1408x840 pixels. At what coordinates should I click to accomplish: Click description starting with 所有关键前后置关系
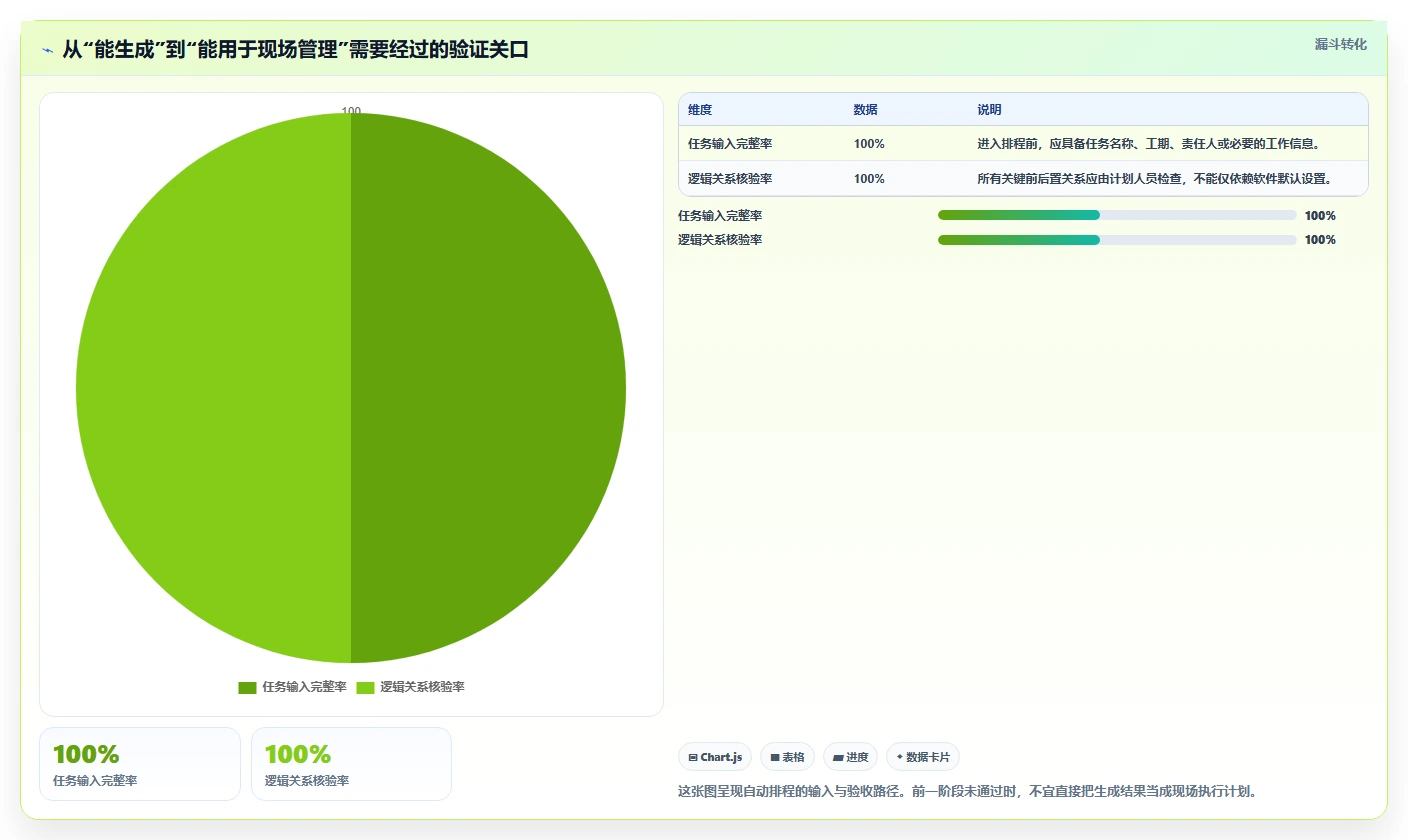pyautogui.click(x=1155, y=178)
